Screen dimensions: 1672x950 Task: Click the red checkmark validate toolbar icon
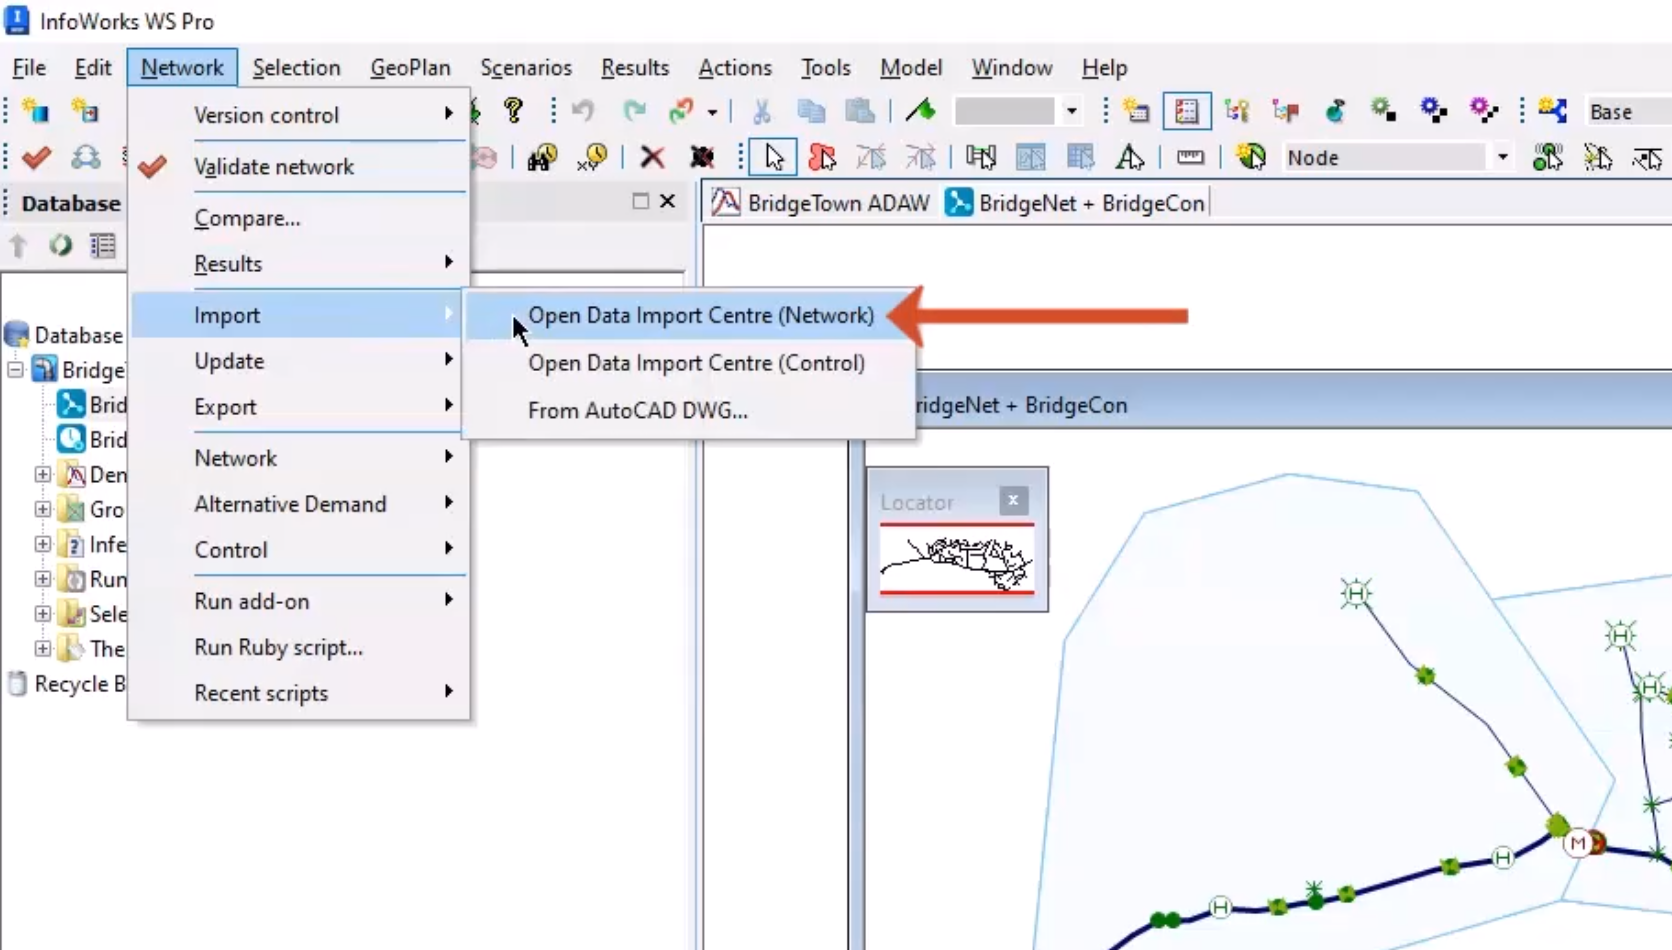(37, 157)
